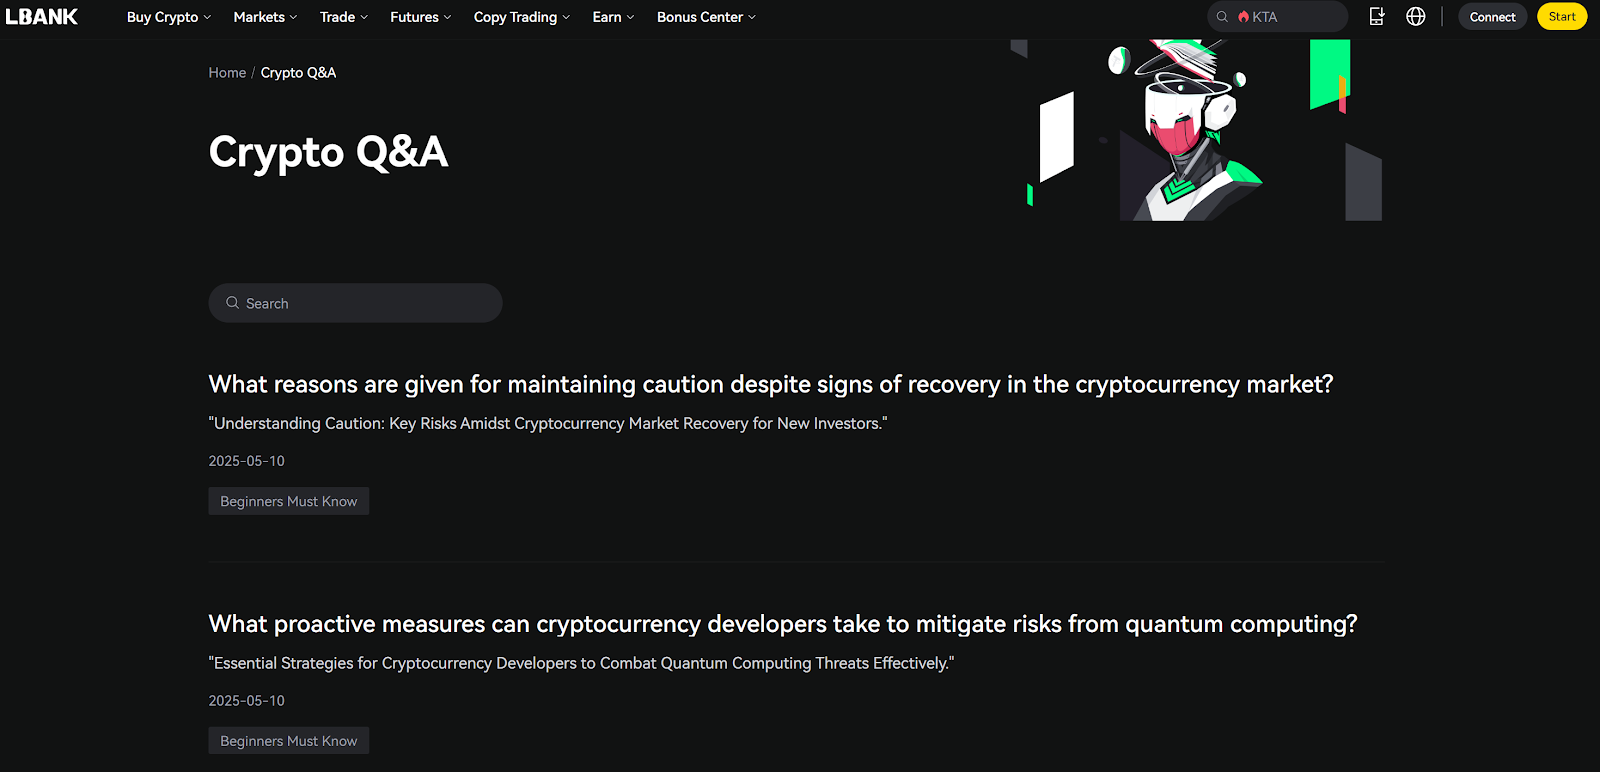Click the Connect button

click(1492, 17)
